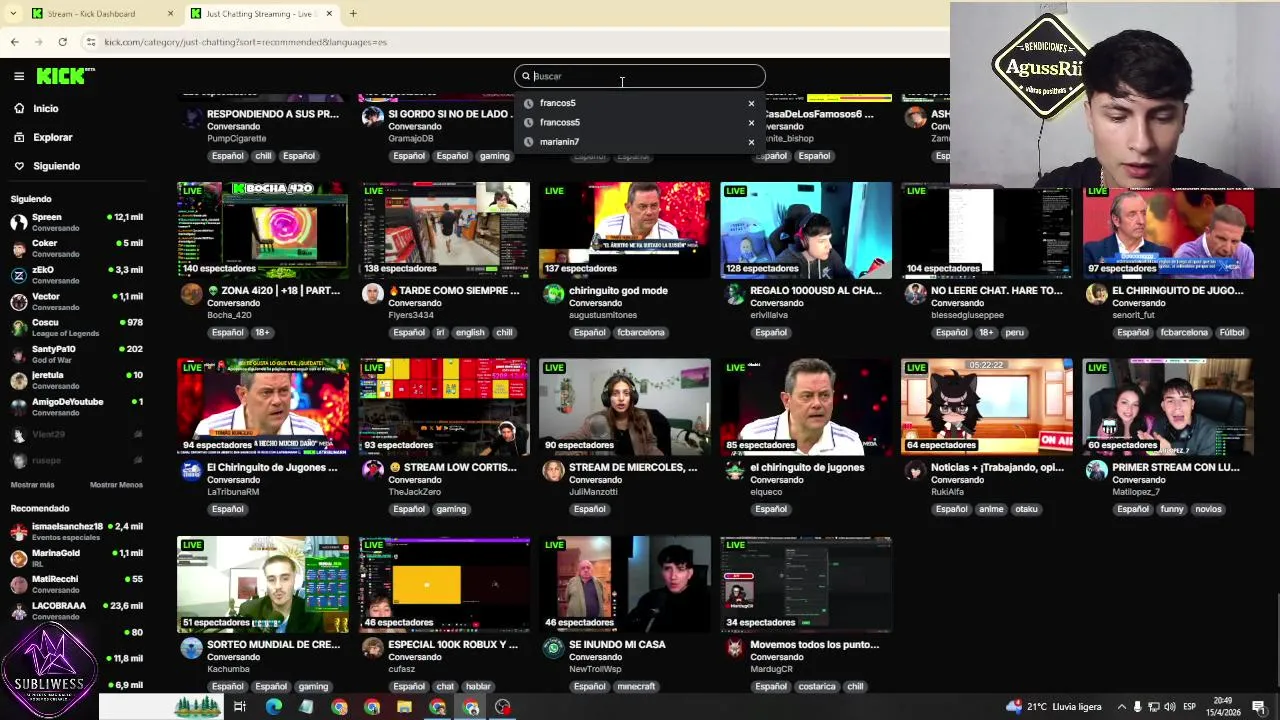
Task: Click the SantyPs10 channel avatar in the sidebar
Action: 19,354
